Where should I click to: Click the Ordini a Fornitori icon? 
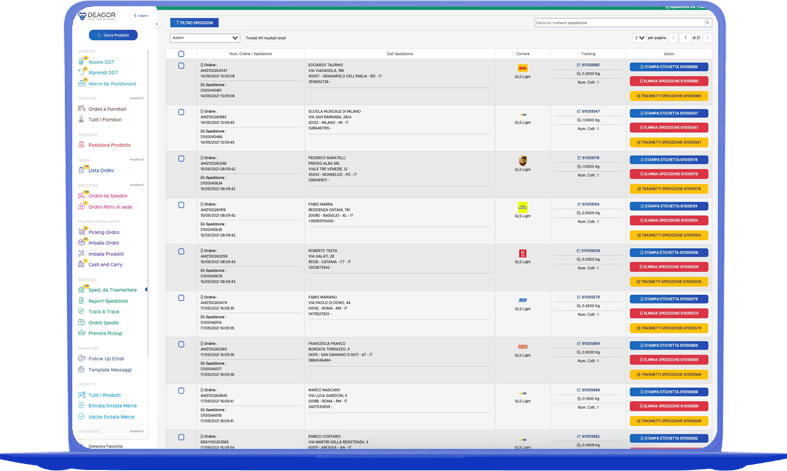coord(81,108)
